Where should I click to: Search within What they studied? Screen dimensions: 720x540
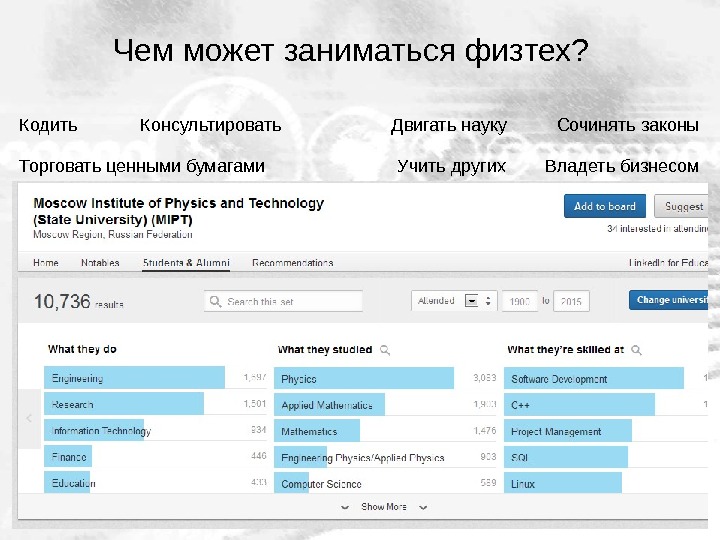tap(385, 350)
